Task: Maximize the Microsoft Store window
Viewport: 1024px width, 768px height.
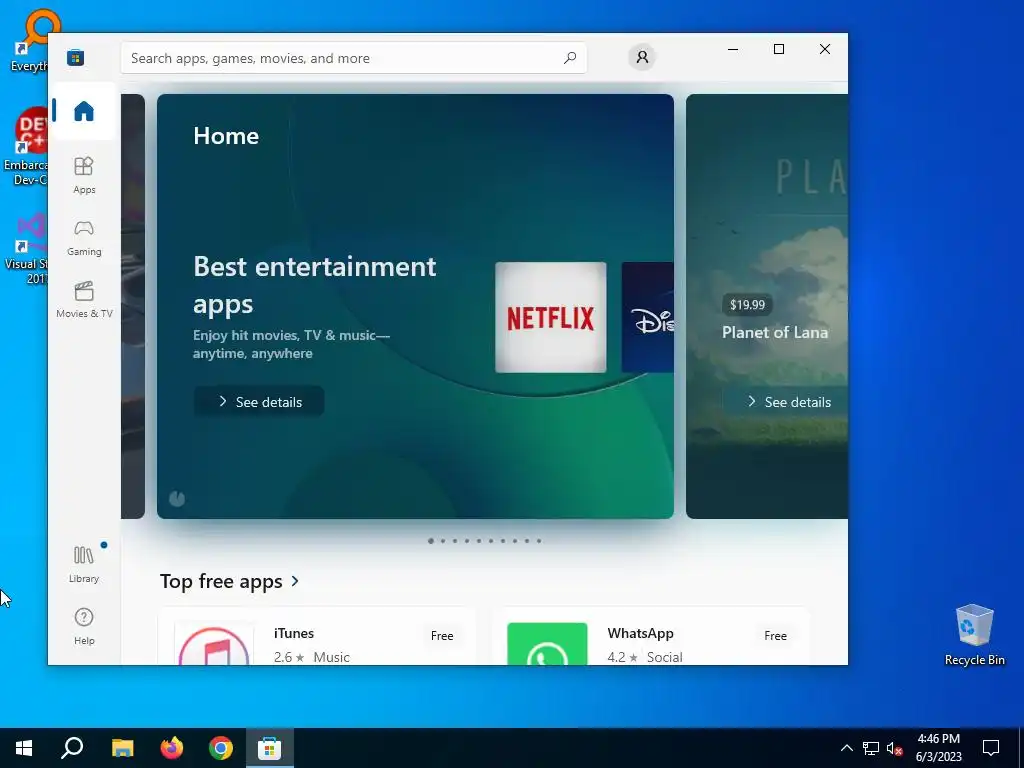Action: (778, 49)
